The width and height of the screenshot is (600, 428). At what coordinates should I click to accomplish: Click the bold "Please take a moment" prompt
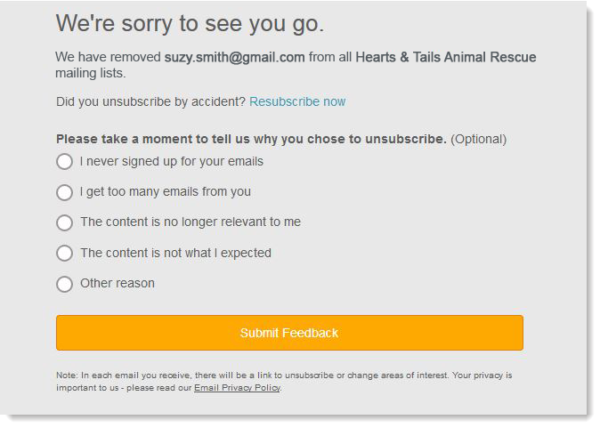click(x=250, y=139)
